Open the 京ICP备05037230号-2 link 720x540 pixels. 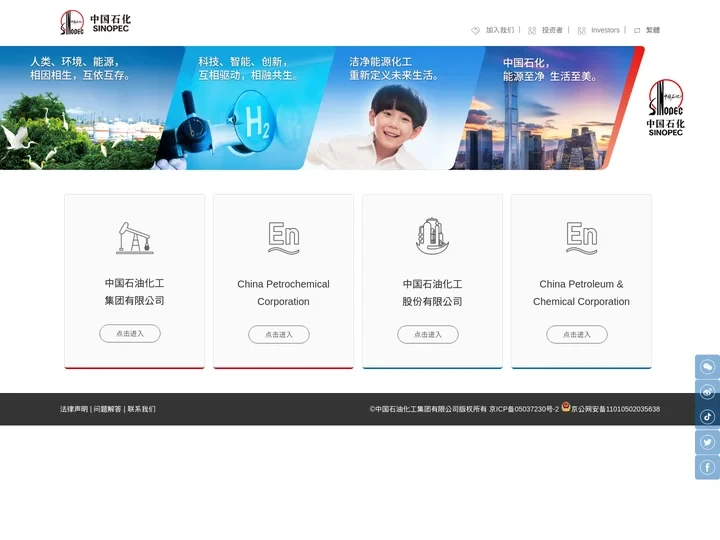pos(524,409)
